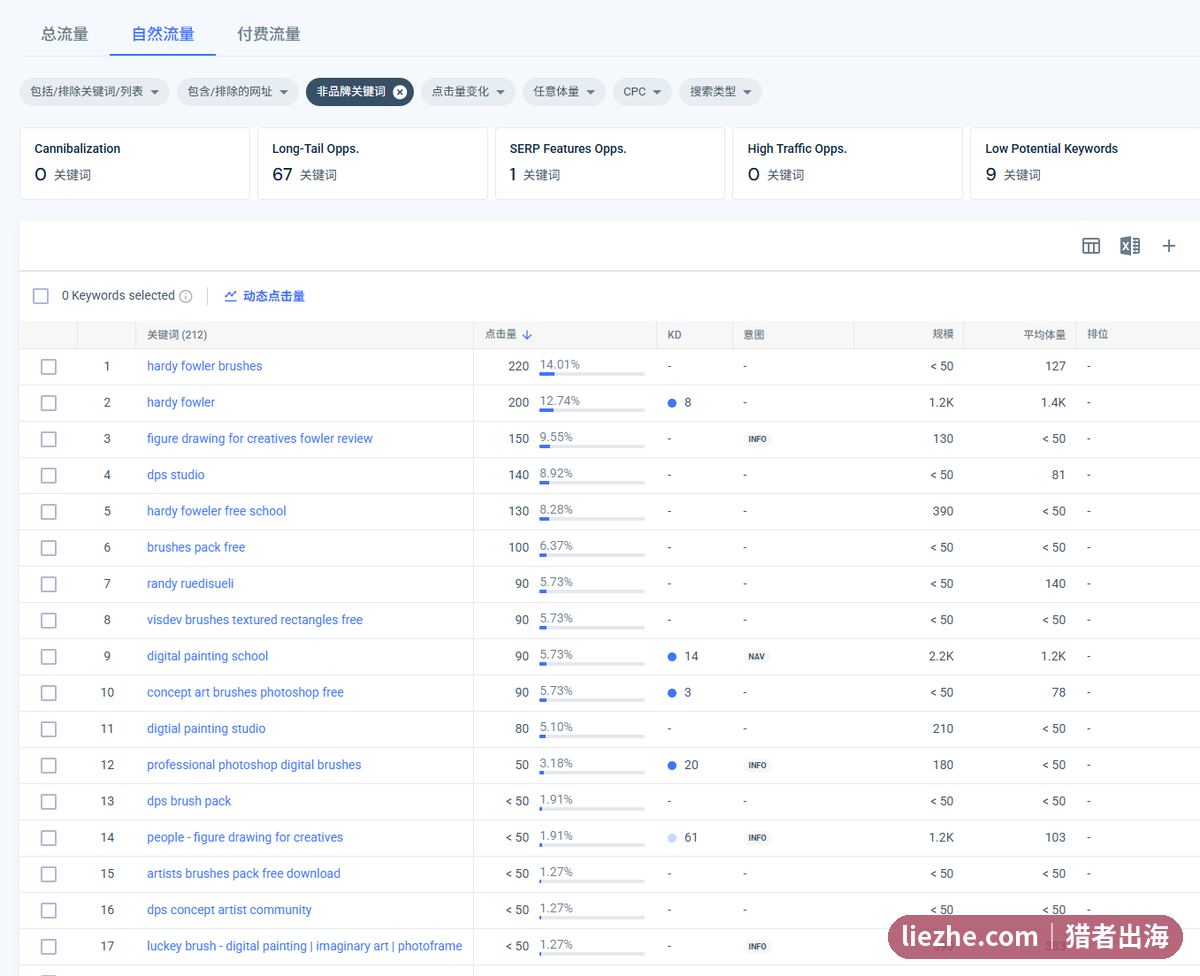Open the Long-Tail Opps. card

[372, 163]
